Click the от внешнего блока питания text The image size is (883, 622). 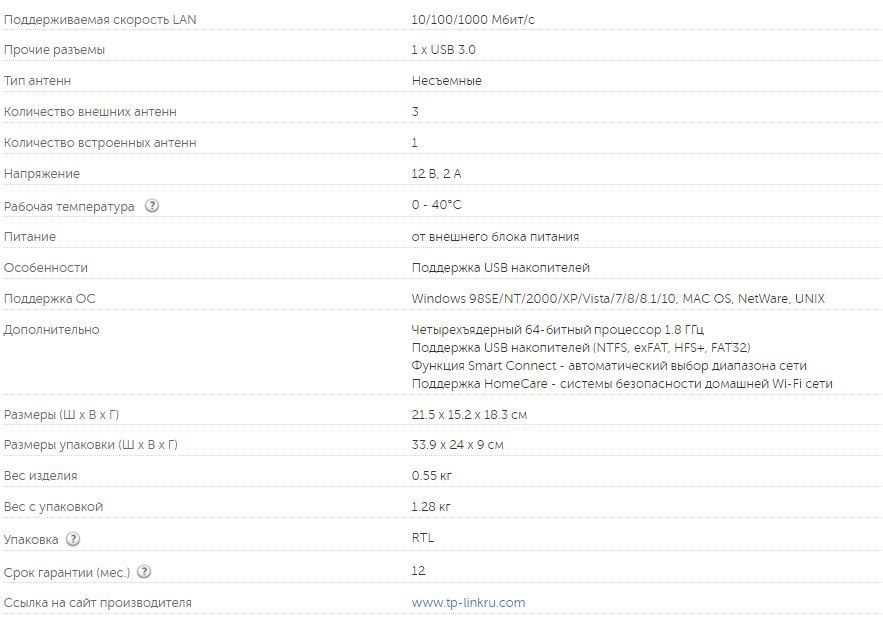(x=495, y=237)
